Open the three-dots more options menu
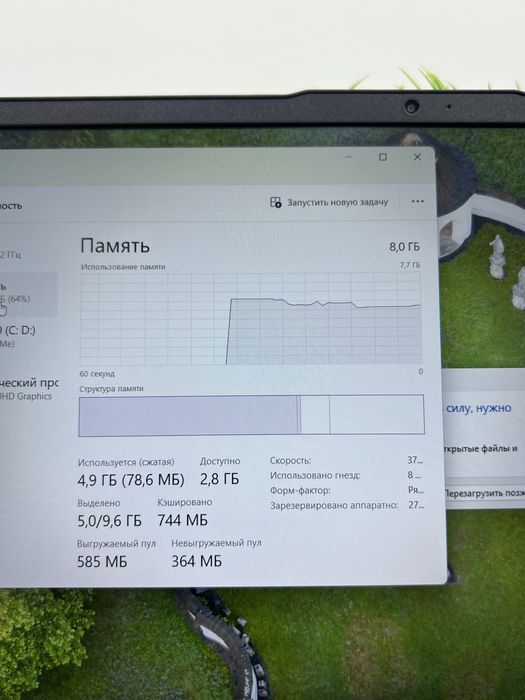Viewport: 525px width, 700px height. [x=417, y=201]
